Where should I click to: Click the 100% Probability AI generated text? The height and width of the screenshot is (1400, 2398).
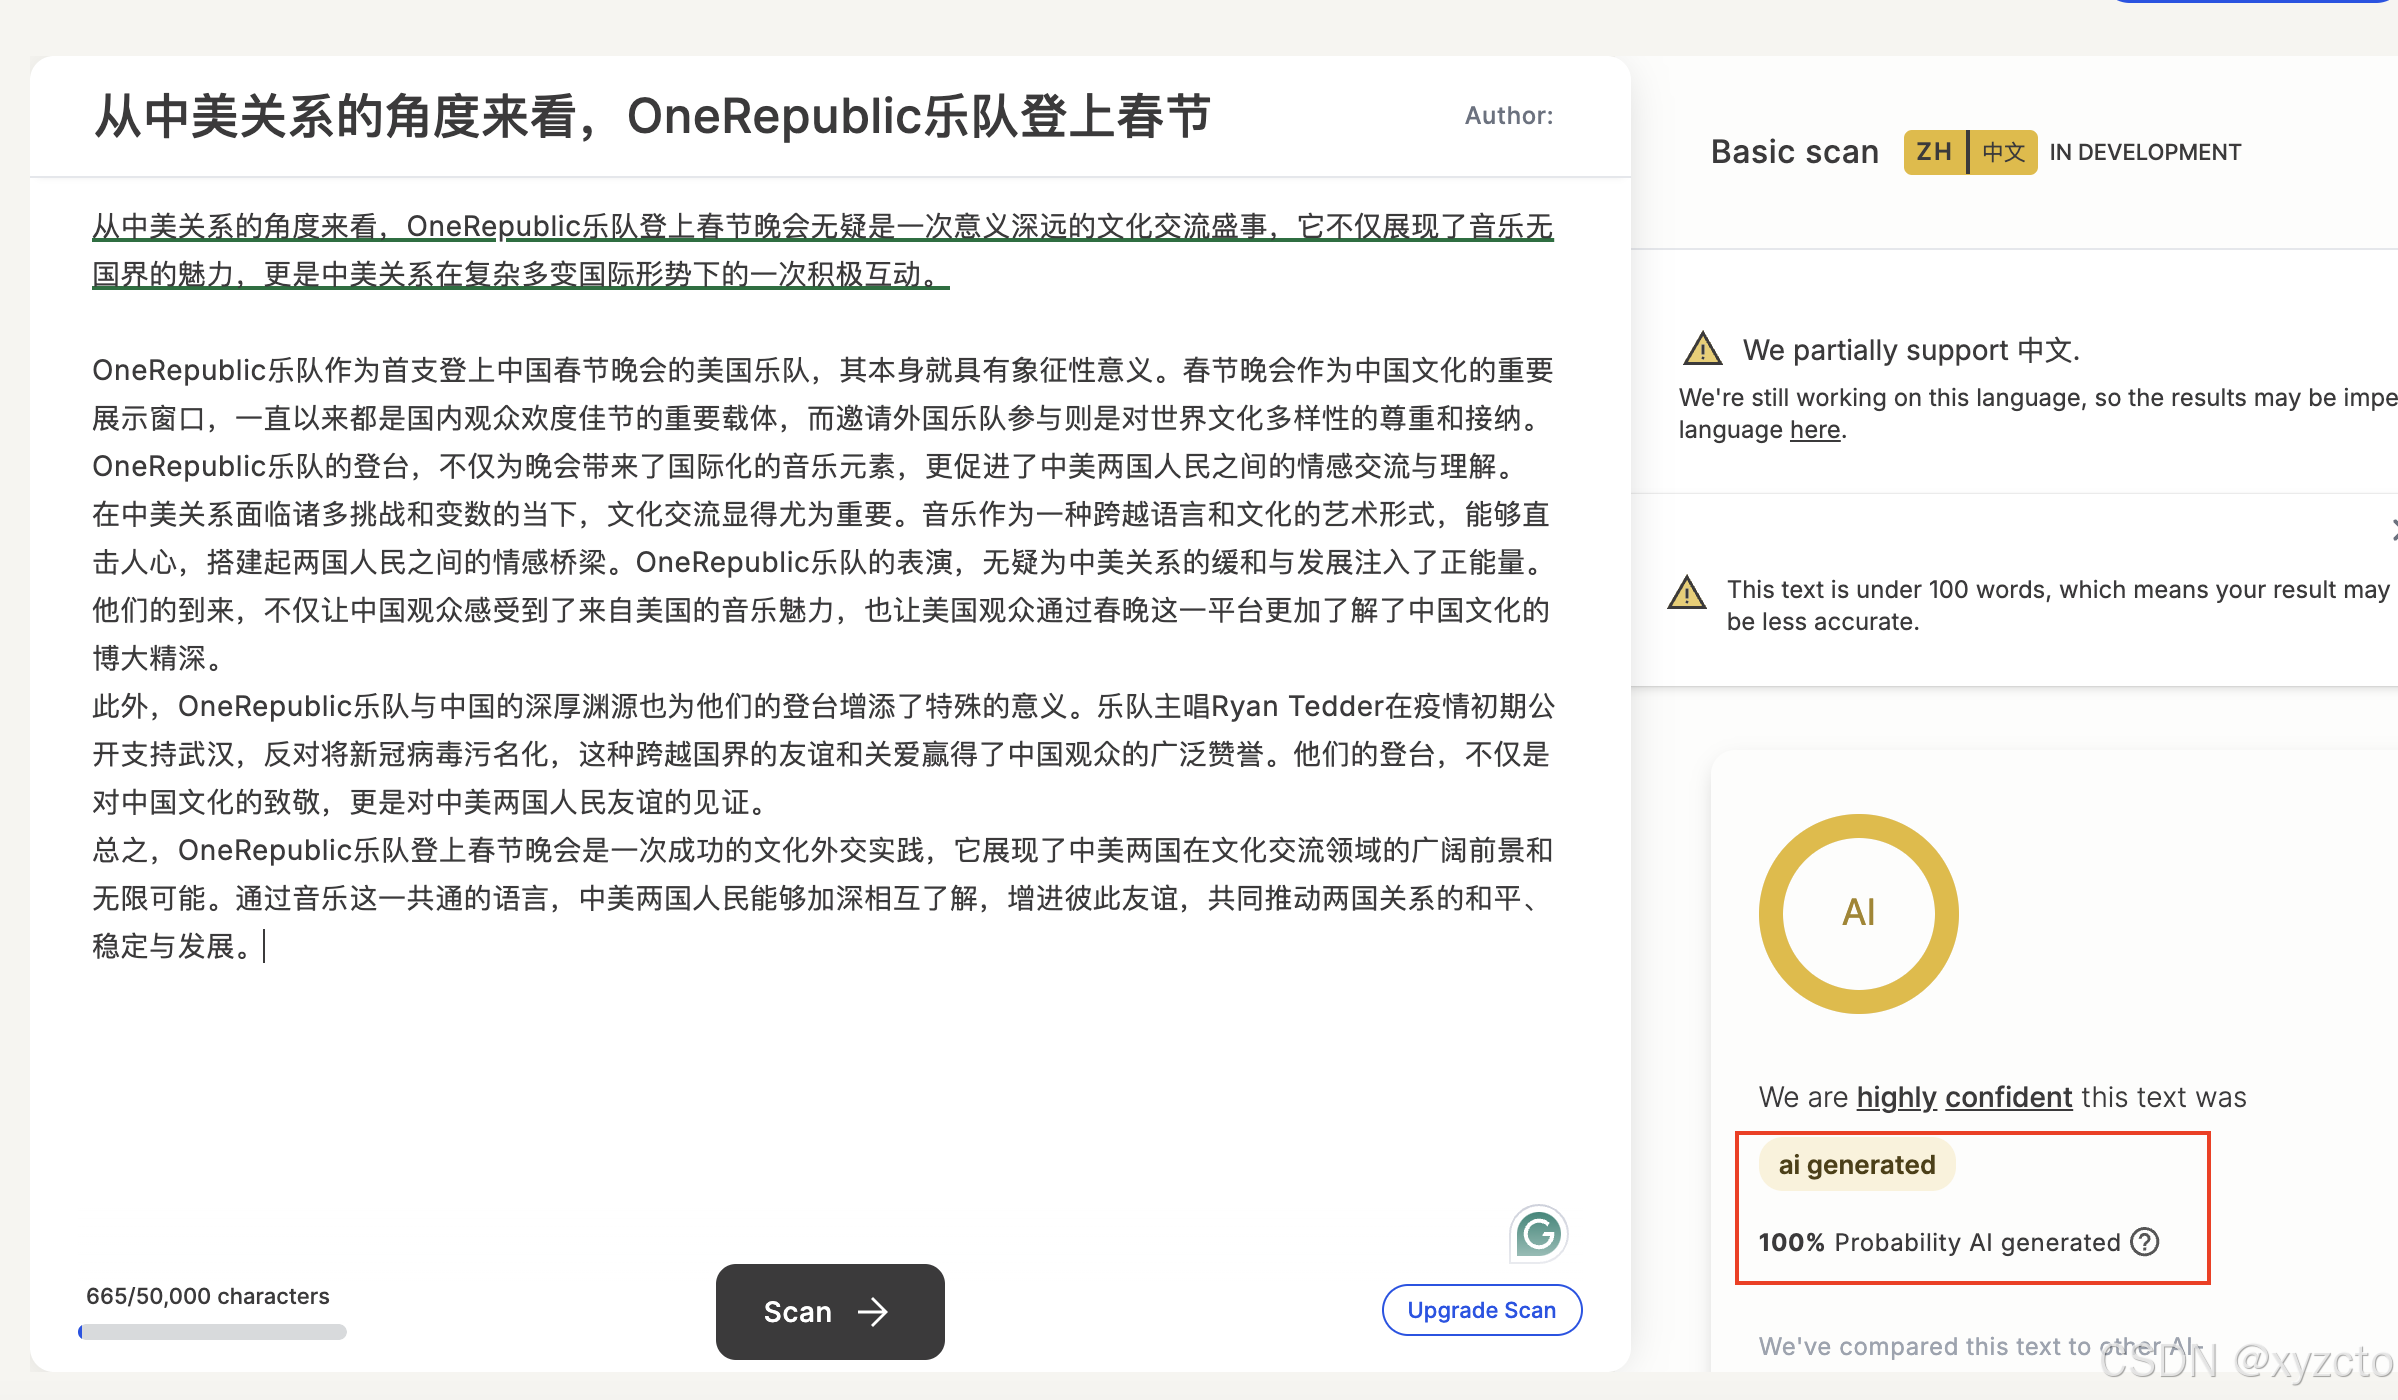pyautogui.click(x=1939, y=1242)
